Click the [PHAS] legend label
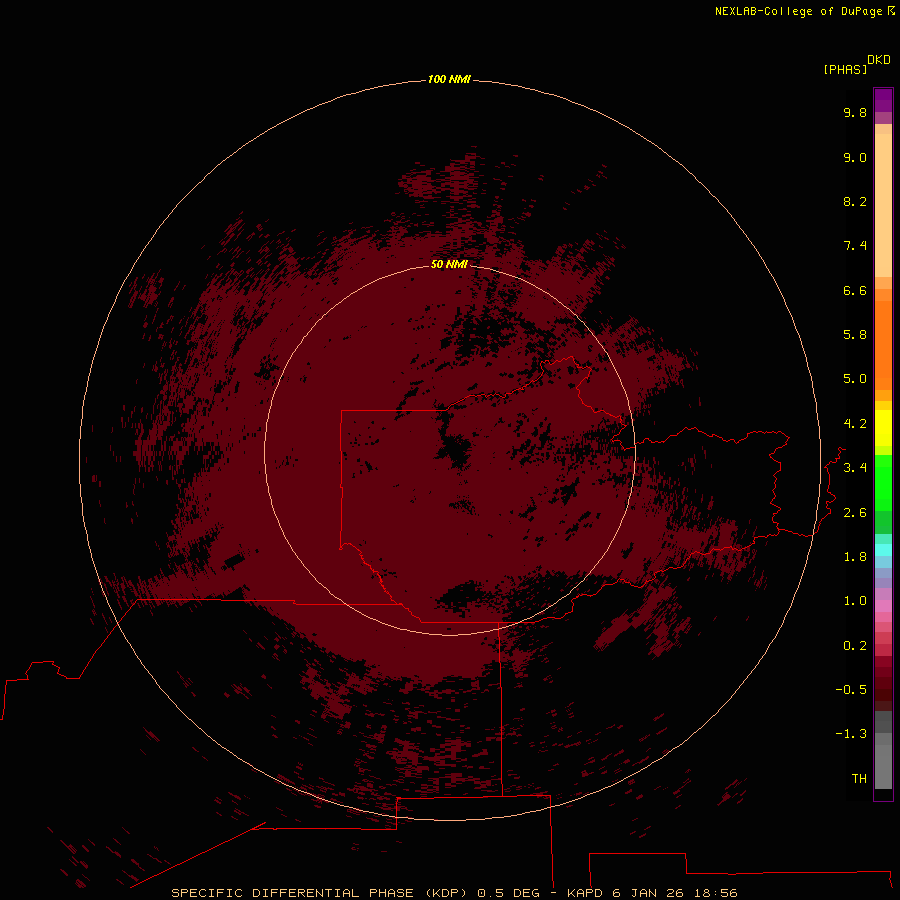Viewport: 900px width, 900px height. coord(845,70)
